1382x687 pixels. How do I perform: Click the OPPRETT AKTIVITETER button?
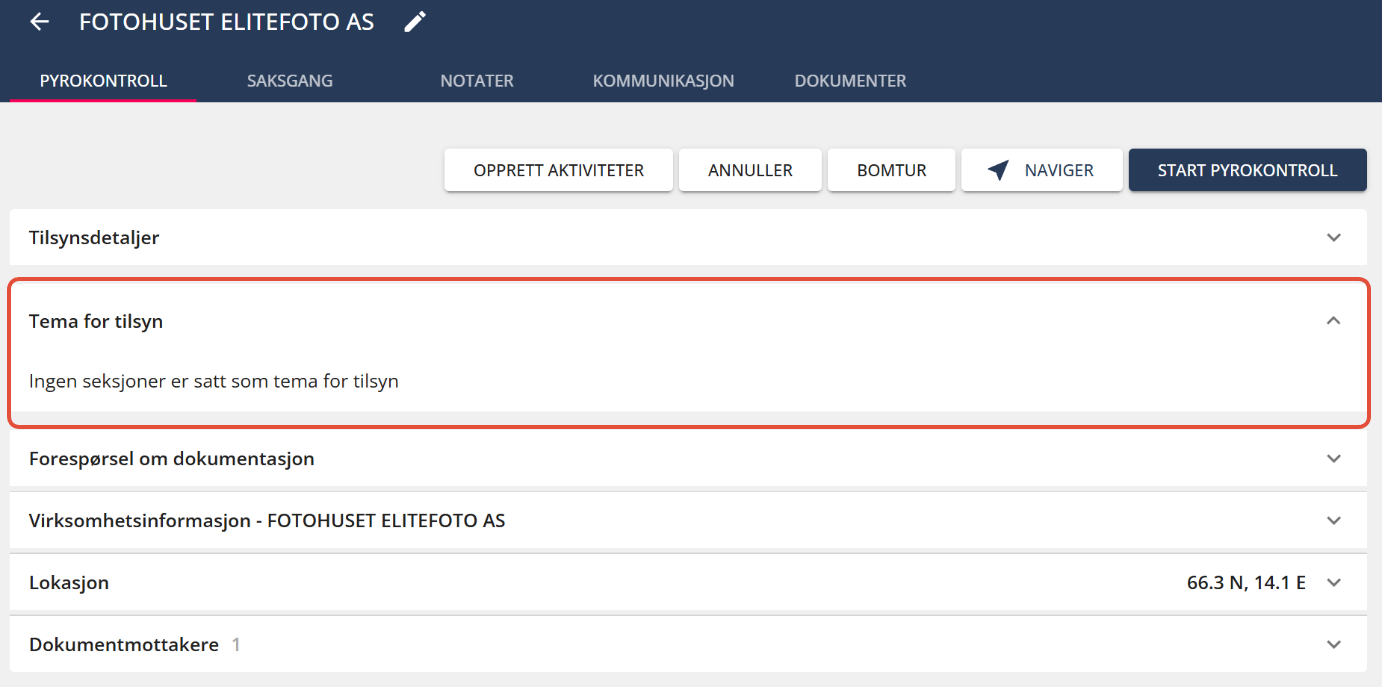[559, 170]
